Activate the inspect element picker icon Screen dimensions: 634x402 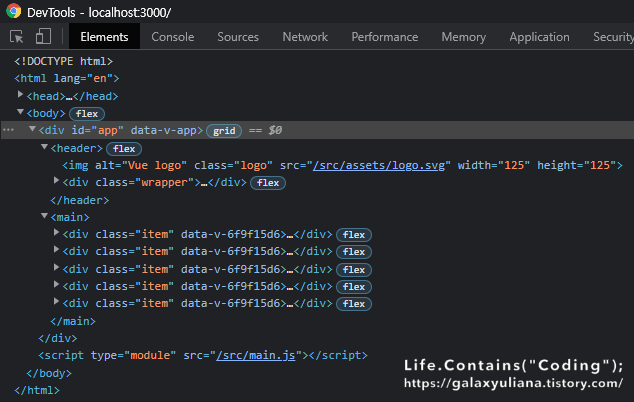point(17,37)
